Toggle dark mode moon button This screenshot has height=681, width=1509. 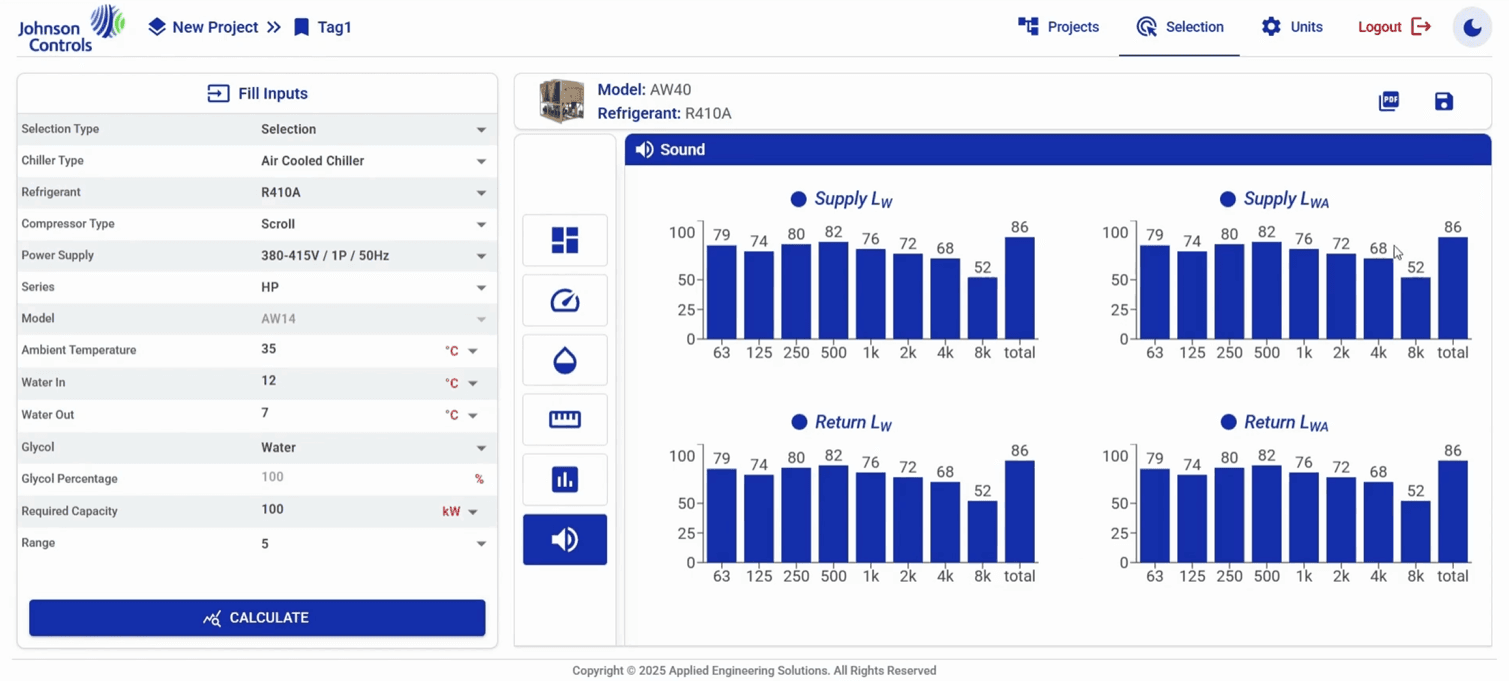(x=1472, y=27)
